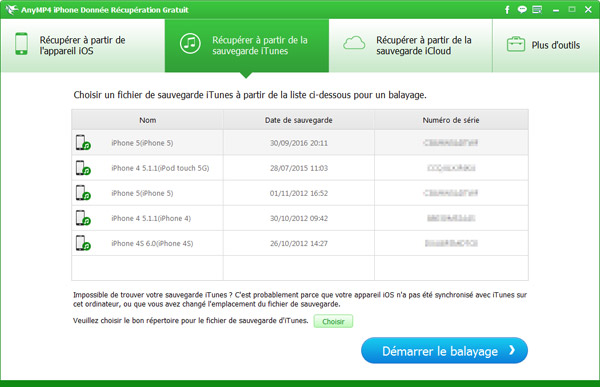Minimize the AnyMP4 window
600x387 pixels.
(x=556, y=10)
